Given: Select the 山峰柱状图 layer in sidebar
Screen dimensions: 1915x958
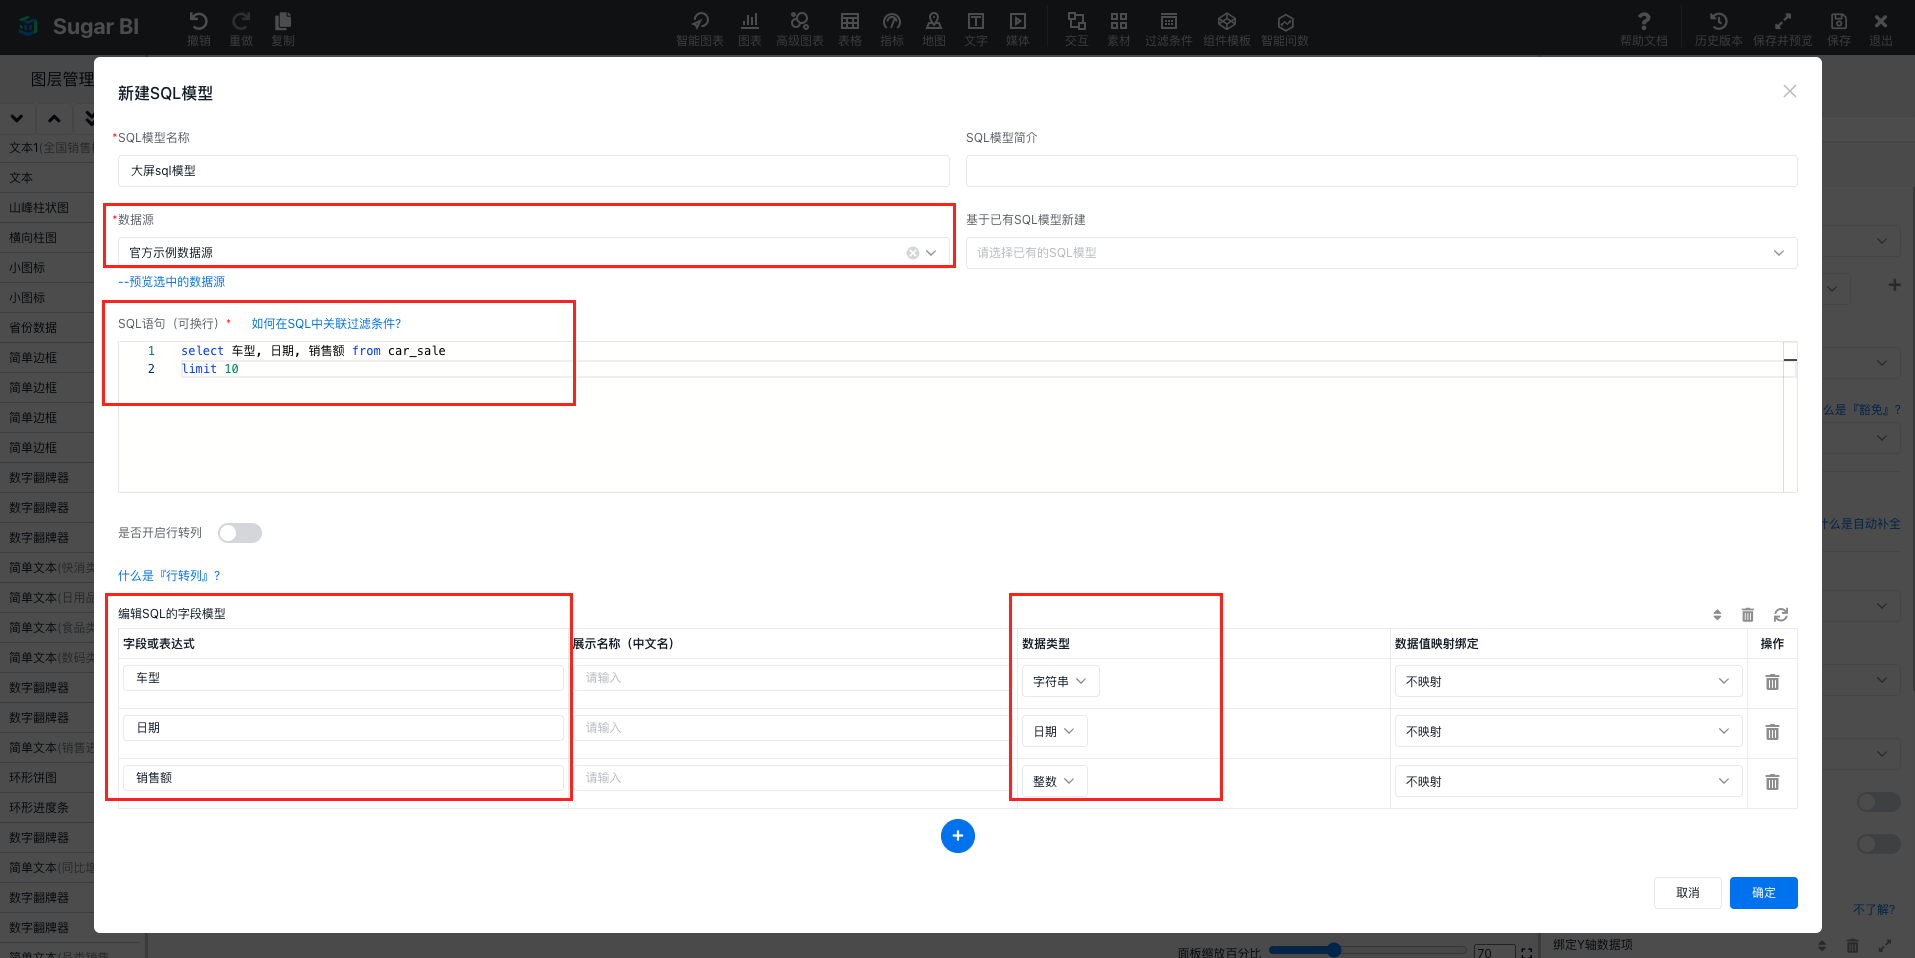Looking at the screenshot, I should pos(47,208).
